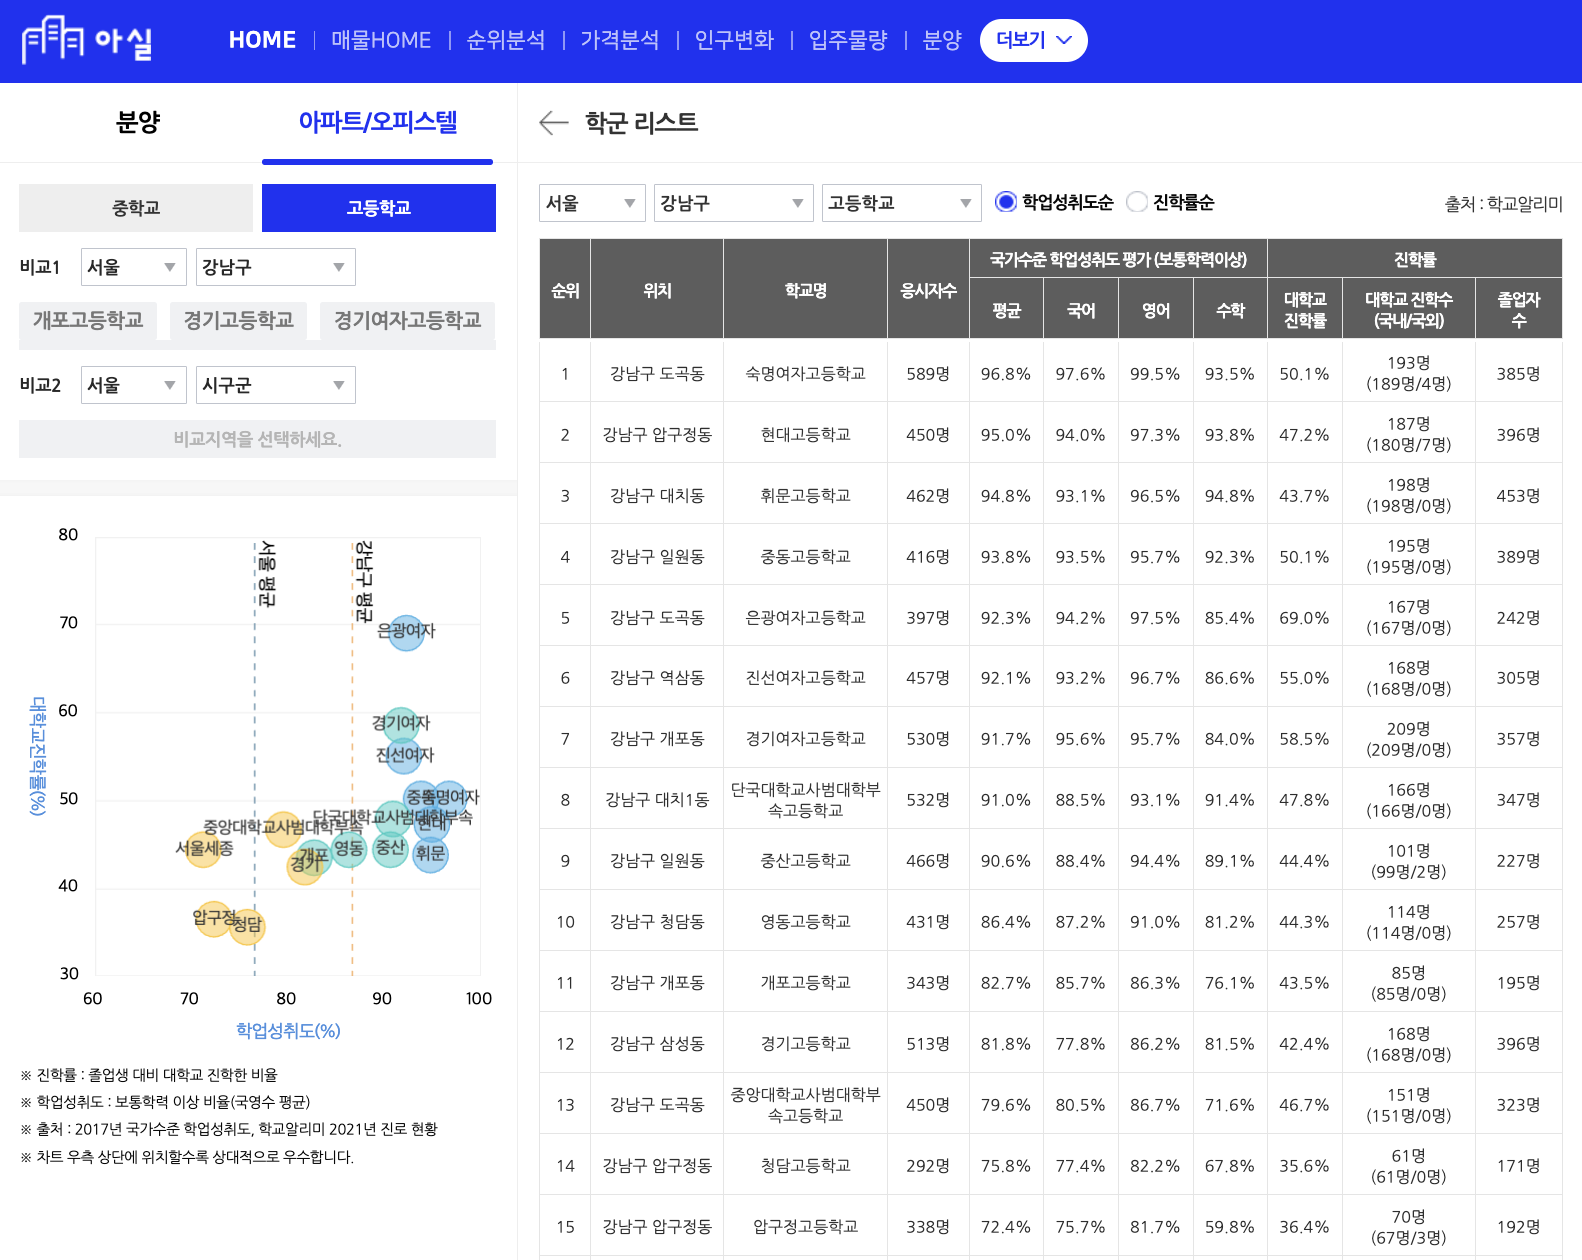Click 중산고등학교 in the table

tap(805, 861)
